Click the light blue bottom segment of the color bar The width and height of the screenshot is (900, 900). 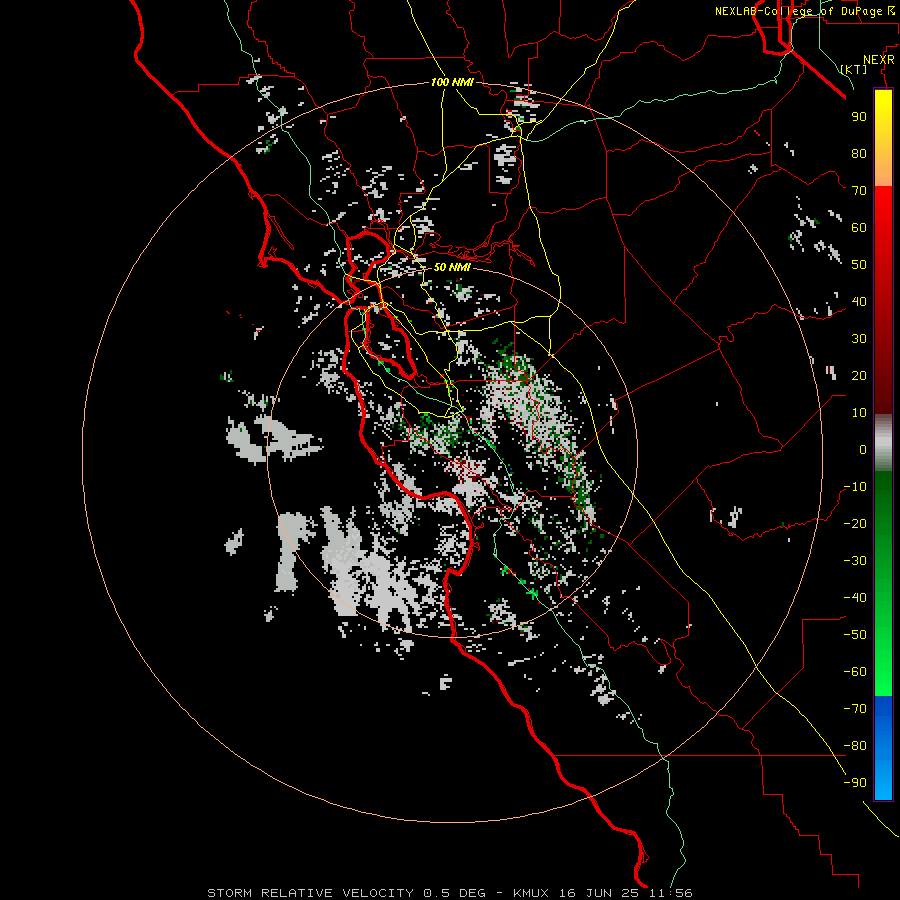[883, 778]
